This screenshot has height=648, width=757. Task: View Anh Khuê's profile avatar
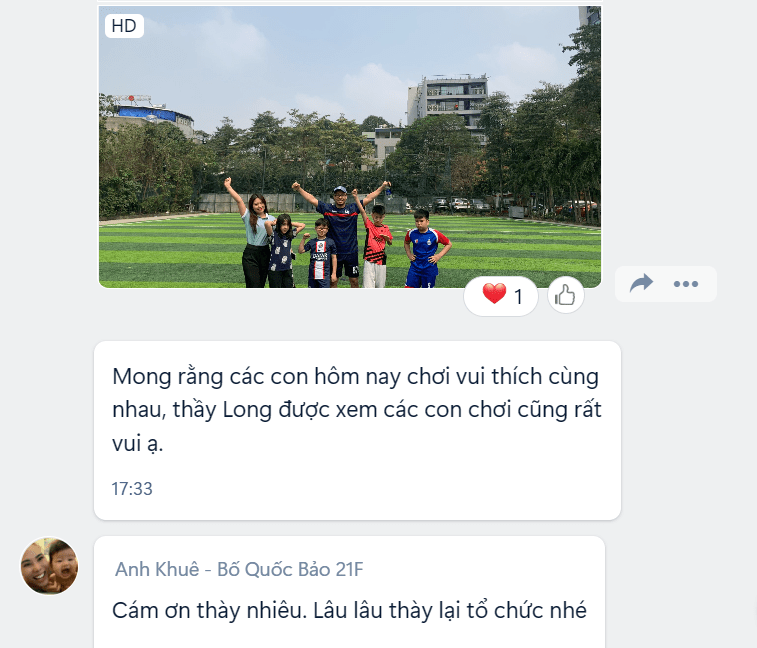[x=49, y=566]
